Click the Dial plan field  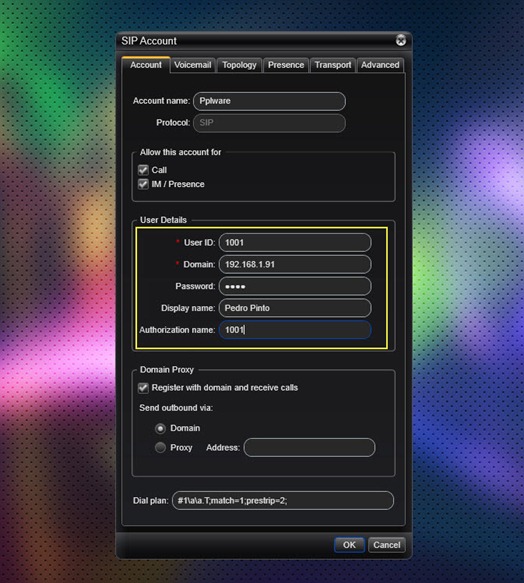[283, 500]
